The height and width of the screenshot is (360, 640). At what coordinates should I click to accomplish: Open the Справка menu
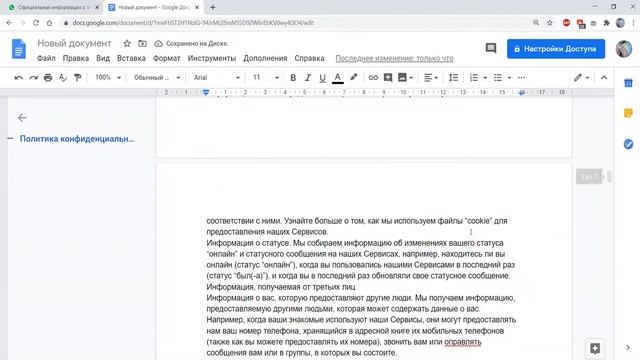point(309,58)
